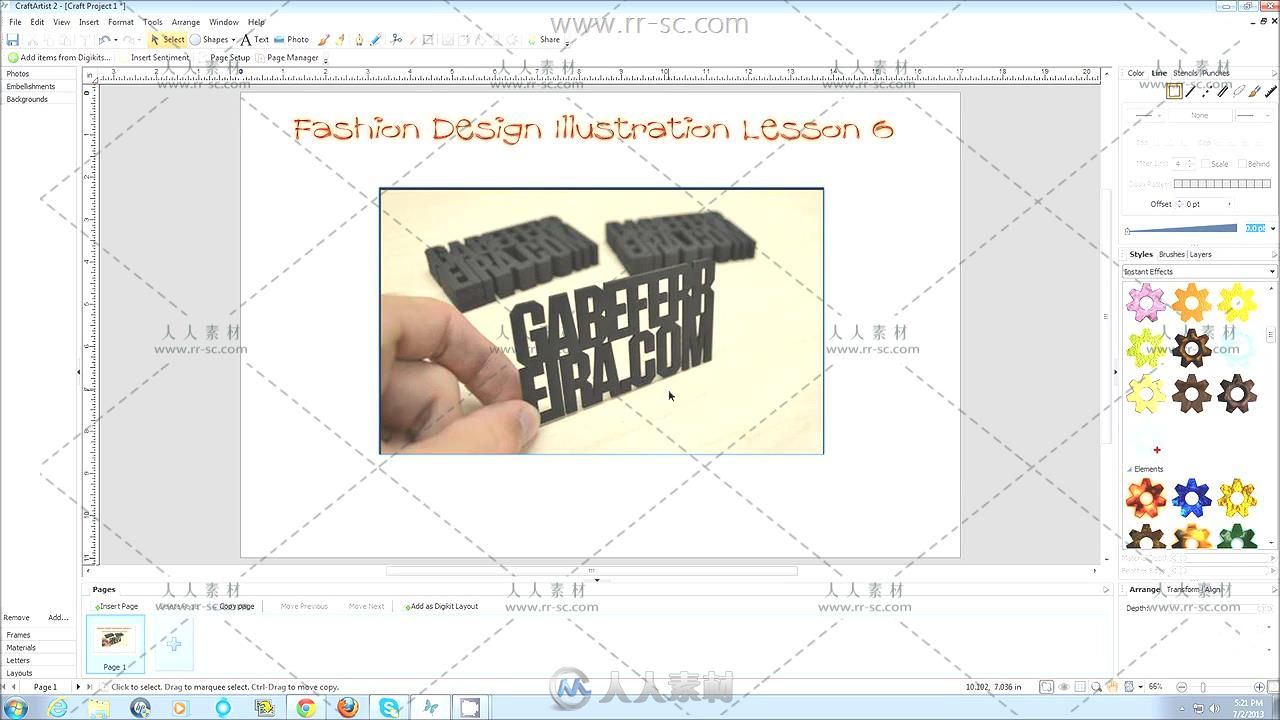
Task: Open the Insert menu
Action: [x=89, y=22]
